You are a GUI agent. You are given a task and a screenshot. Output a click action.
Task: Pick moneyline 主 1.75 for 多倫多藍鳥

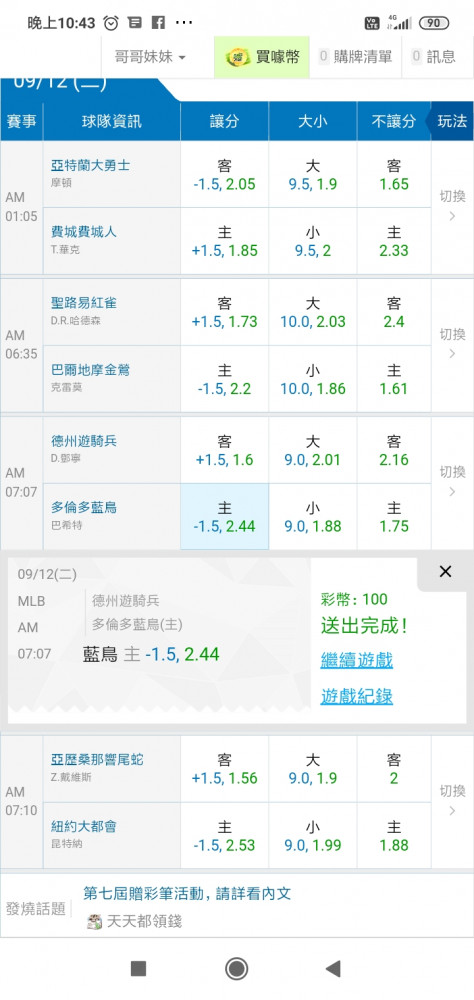(394, 517)
